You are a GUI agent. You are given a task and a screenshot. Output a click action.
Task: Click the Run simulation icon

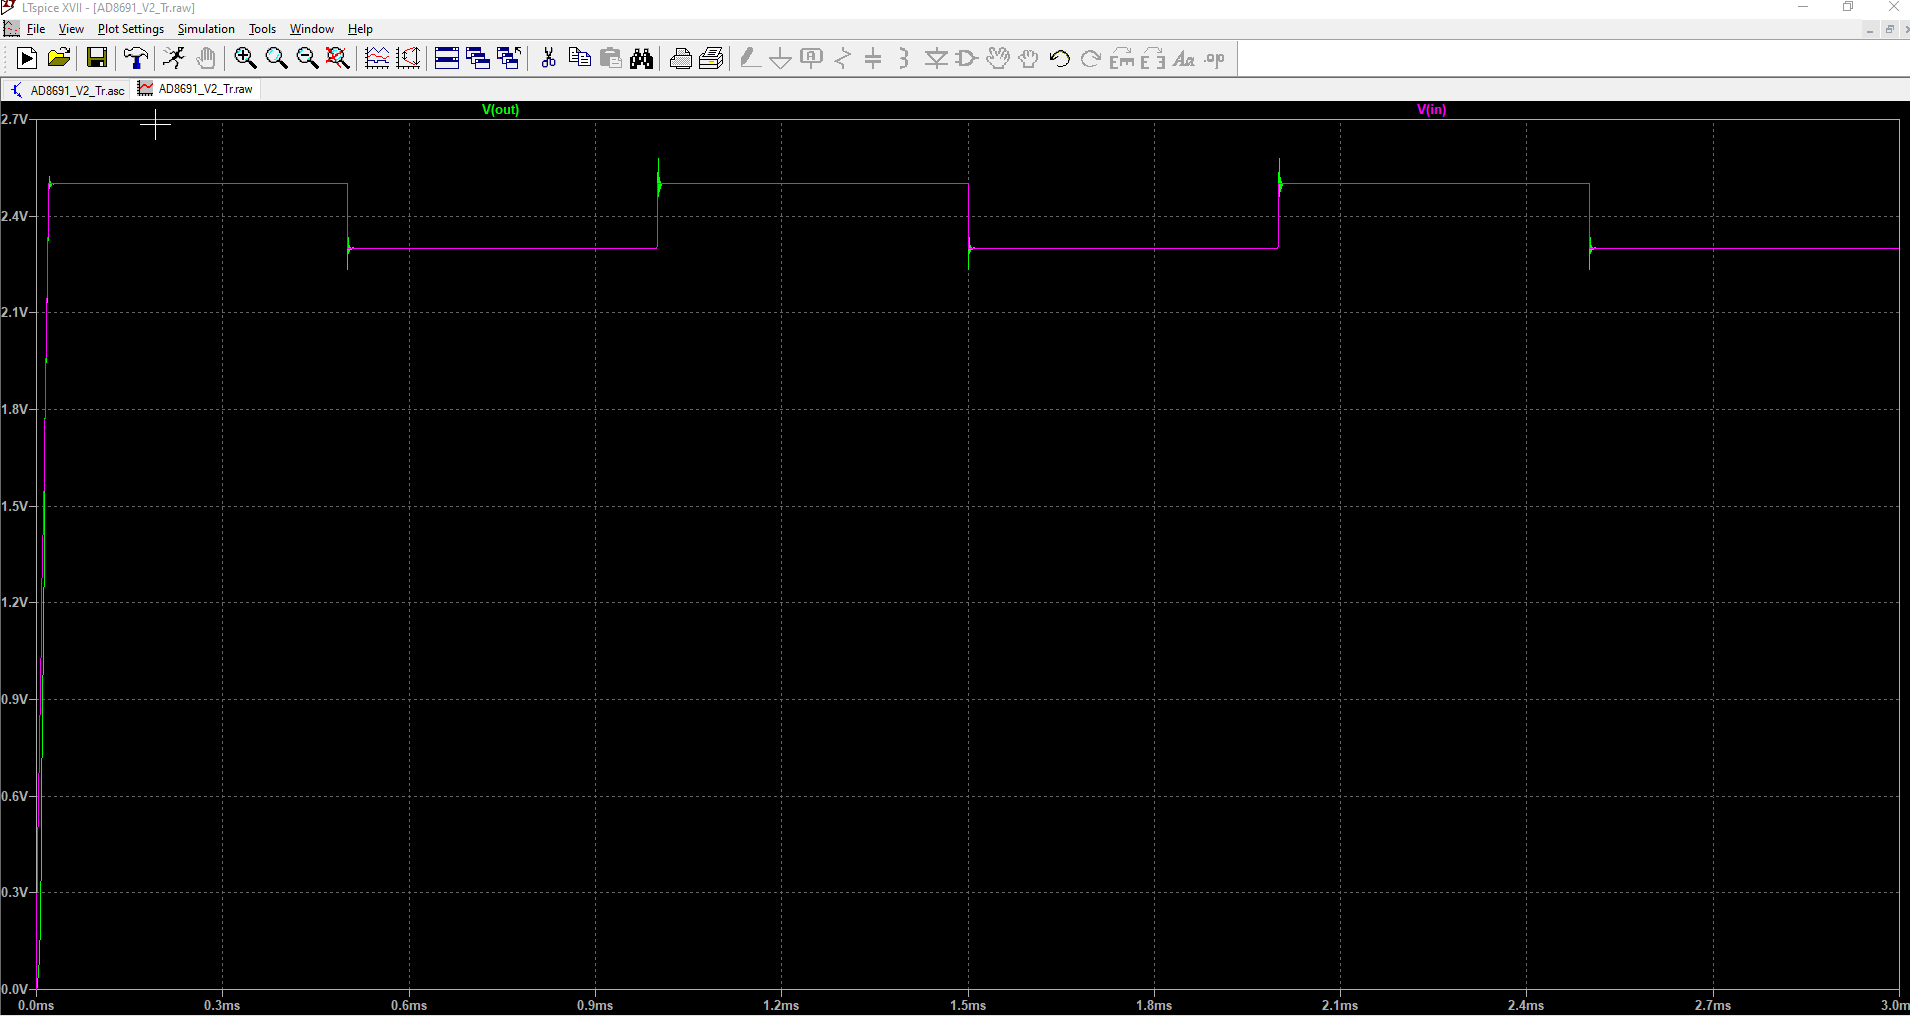(27, 58)
